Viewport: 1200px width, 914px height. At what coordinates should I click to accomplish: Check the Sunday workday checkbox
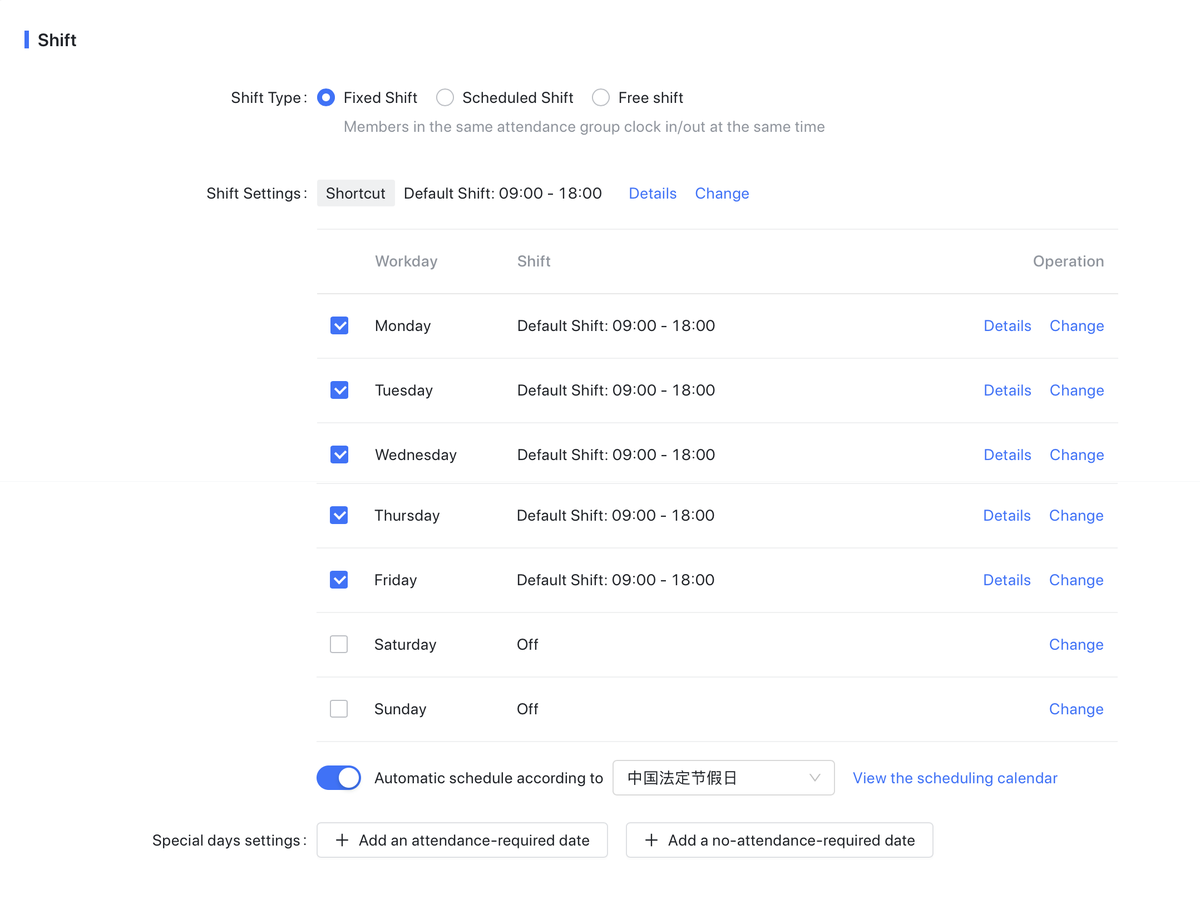click(x=339, y=709)
